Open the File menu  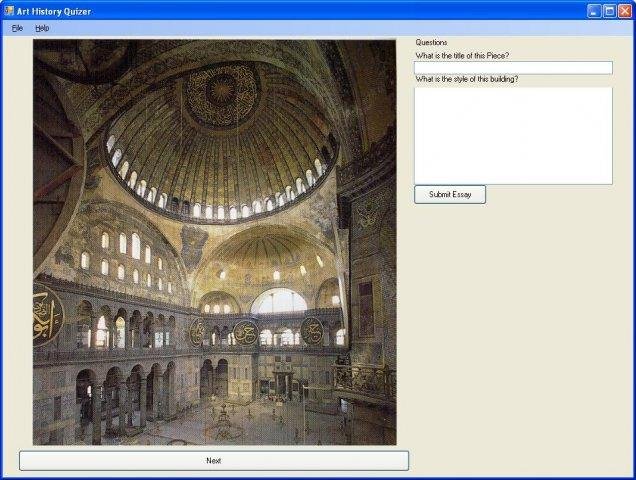(17, 28)
